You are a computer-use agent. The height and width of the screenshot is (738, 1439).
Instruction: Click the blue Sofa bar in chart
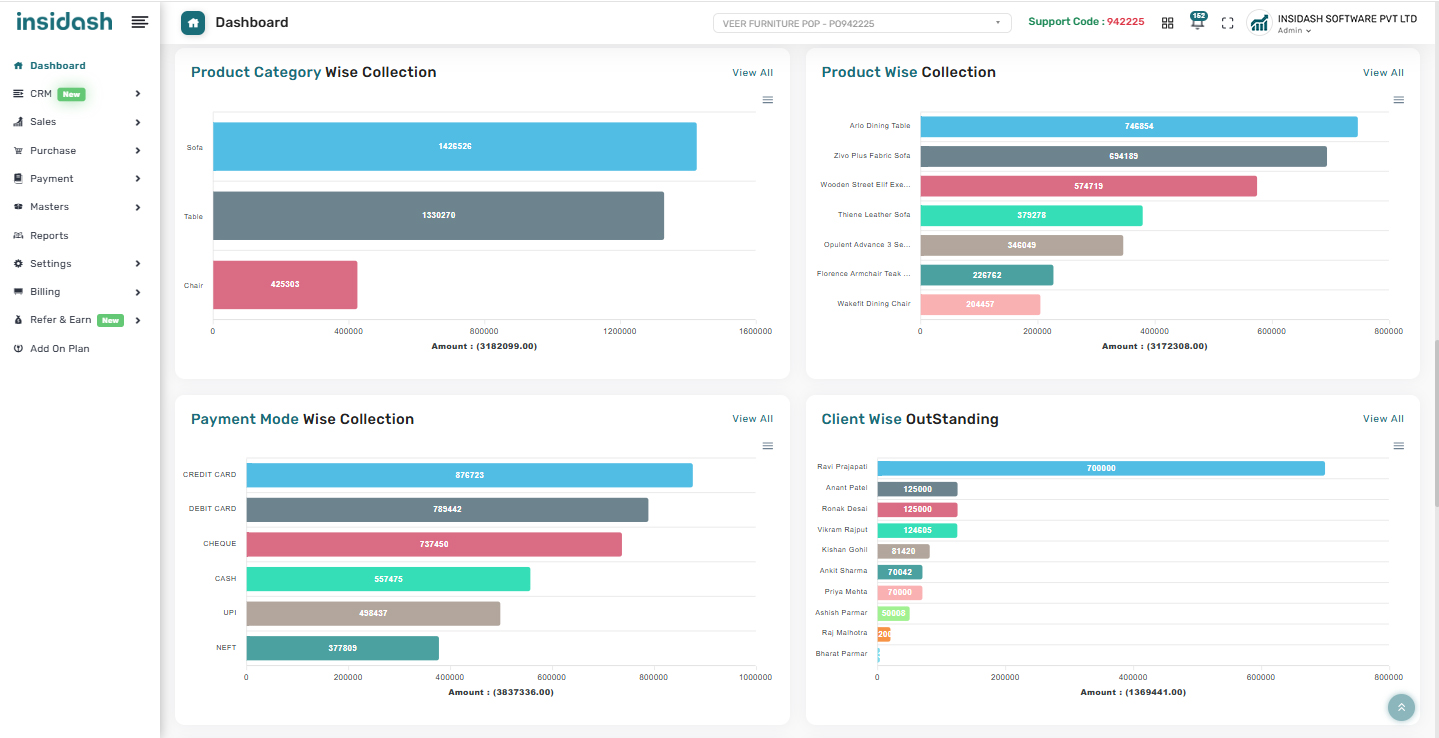click(454, 147)
